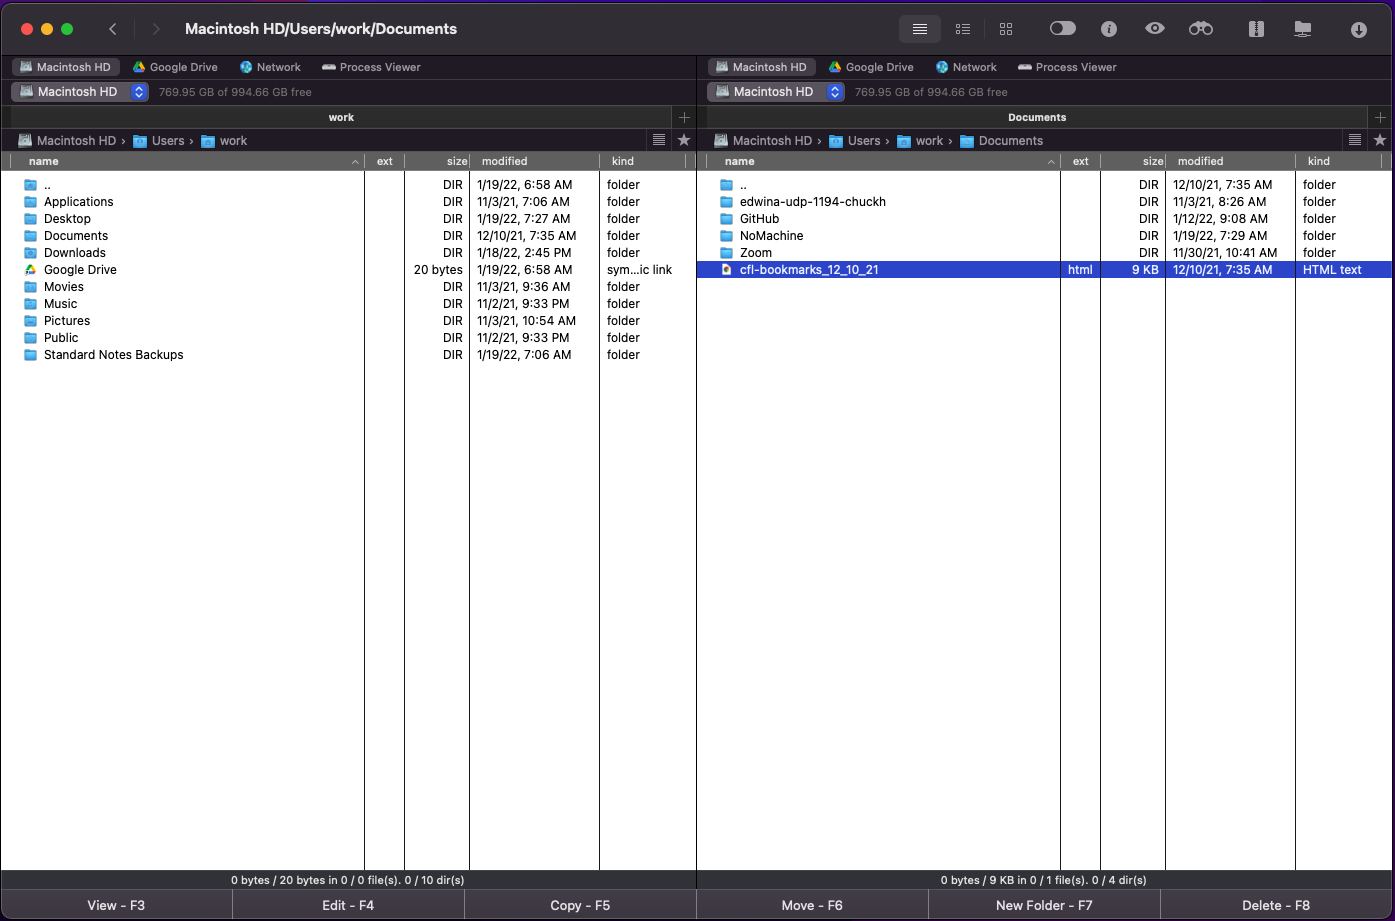Add new tab in left pane
This screenshot has width=1395, height=921.
[x=684, y=117]
